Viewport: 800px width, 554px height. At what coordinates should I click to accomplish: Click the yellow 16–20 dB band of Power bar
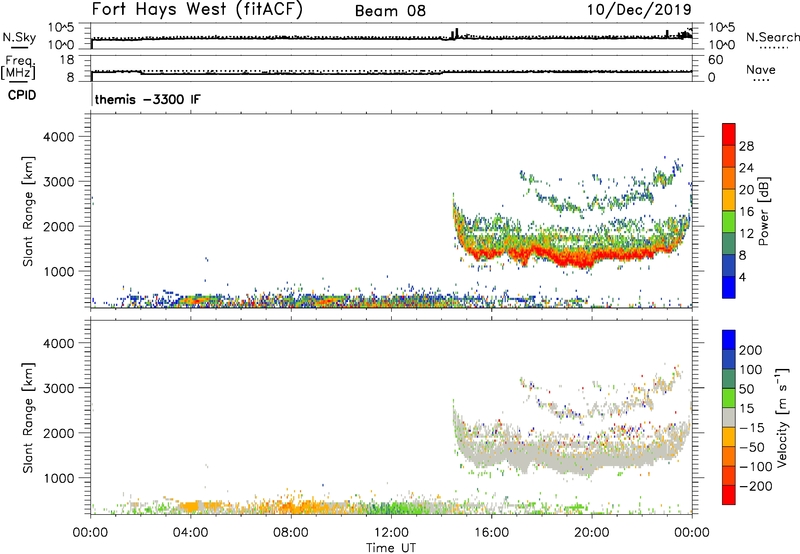tap(729, 200)
